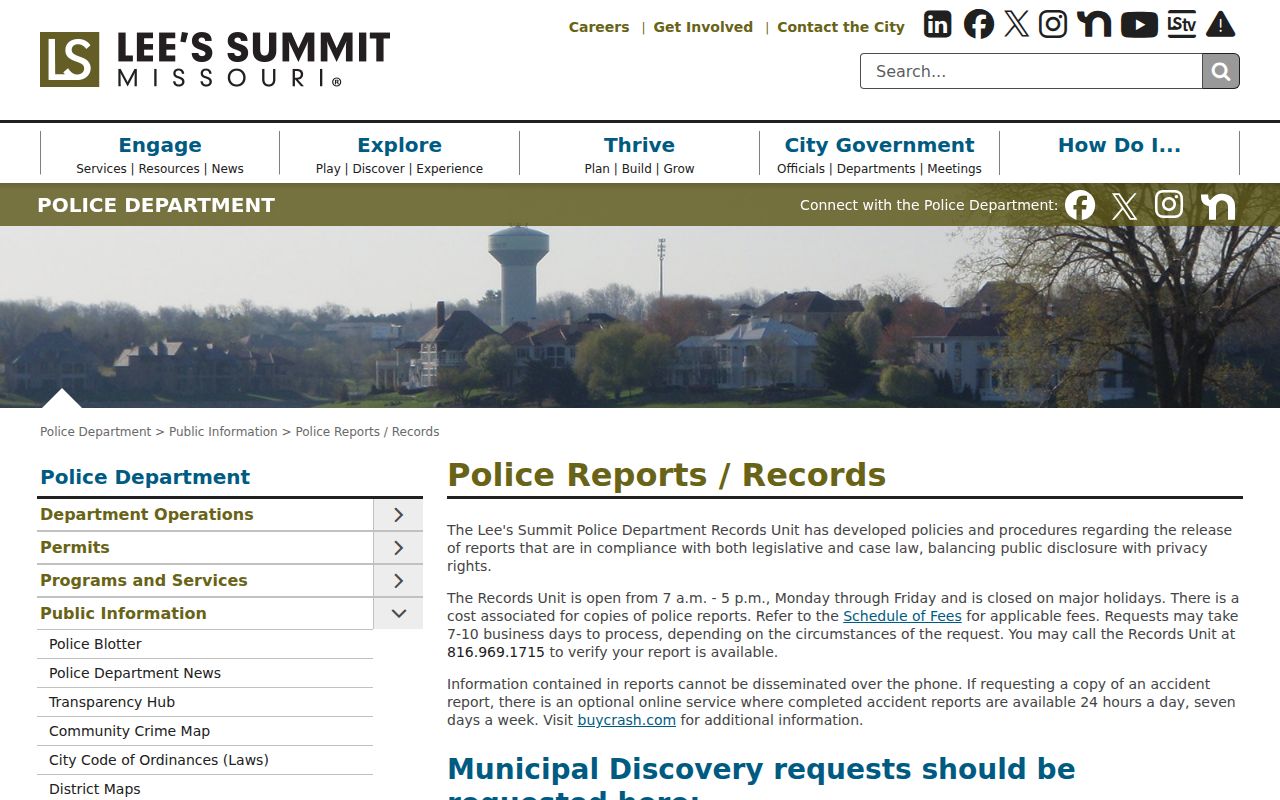Select Department Operations sidebar heading

(x=147, y=514)
